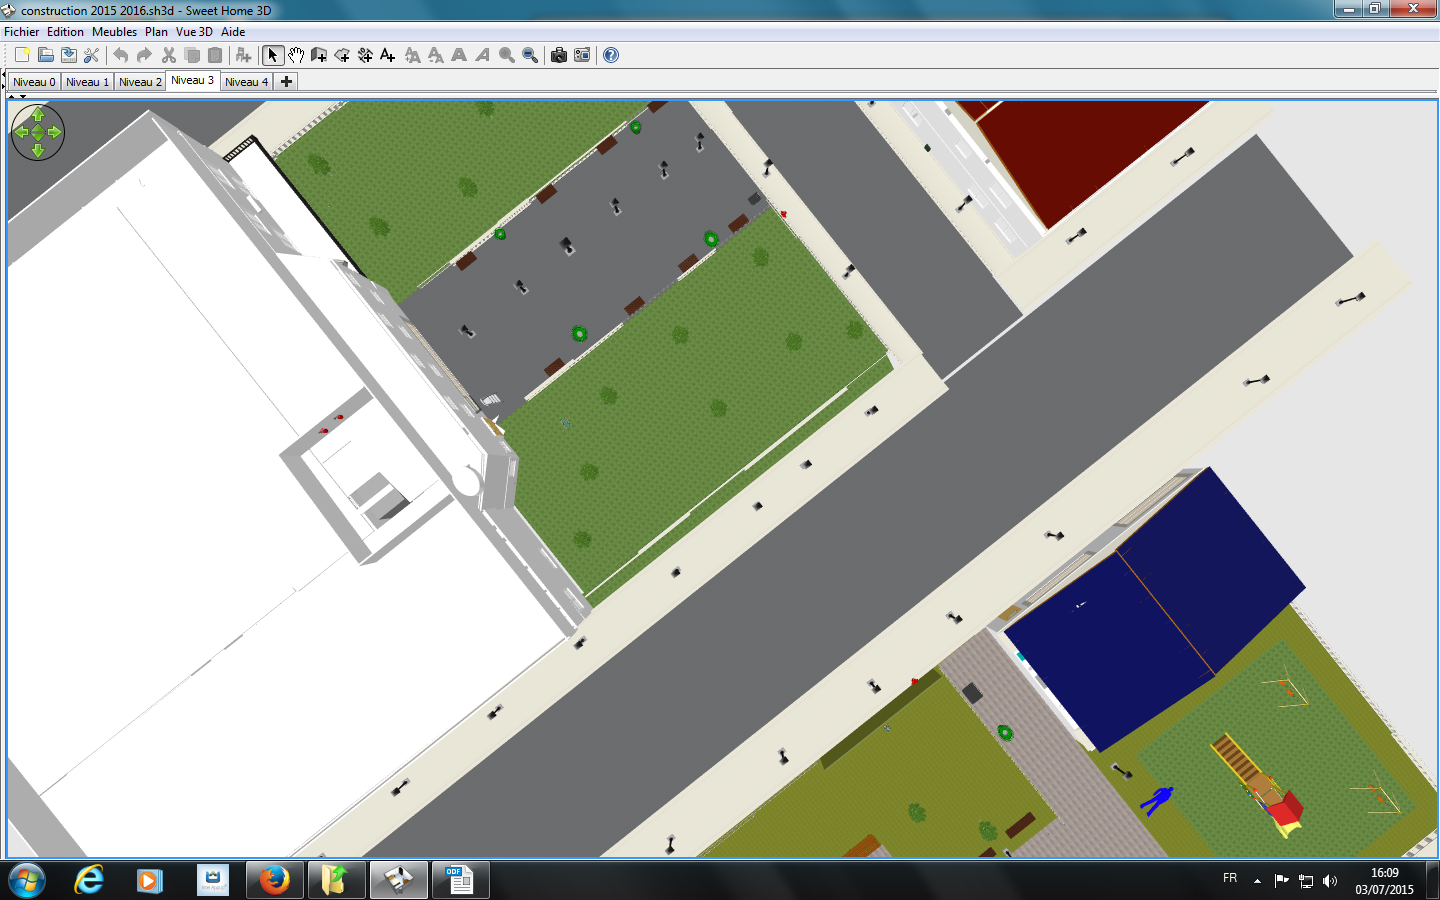Click the scissors Cut icon
This screenshot has width=1440, height=900.
pyautogui.click(x=168, y=55)
